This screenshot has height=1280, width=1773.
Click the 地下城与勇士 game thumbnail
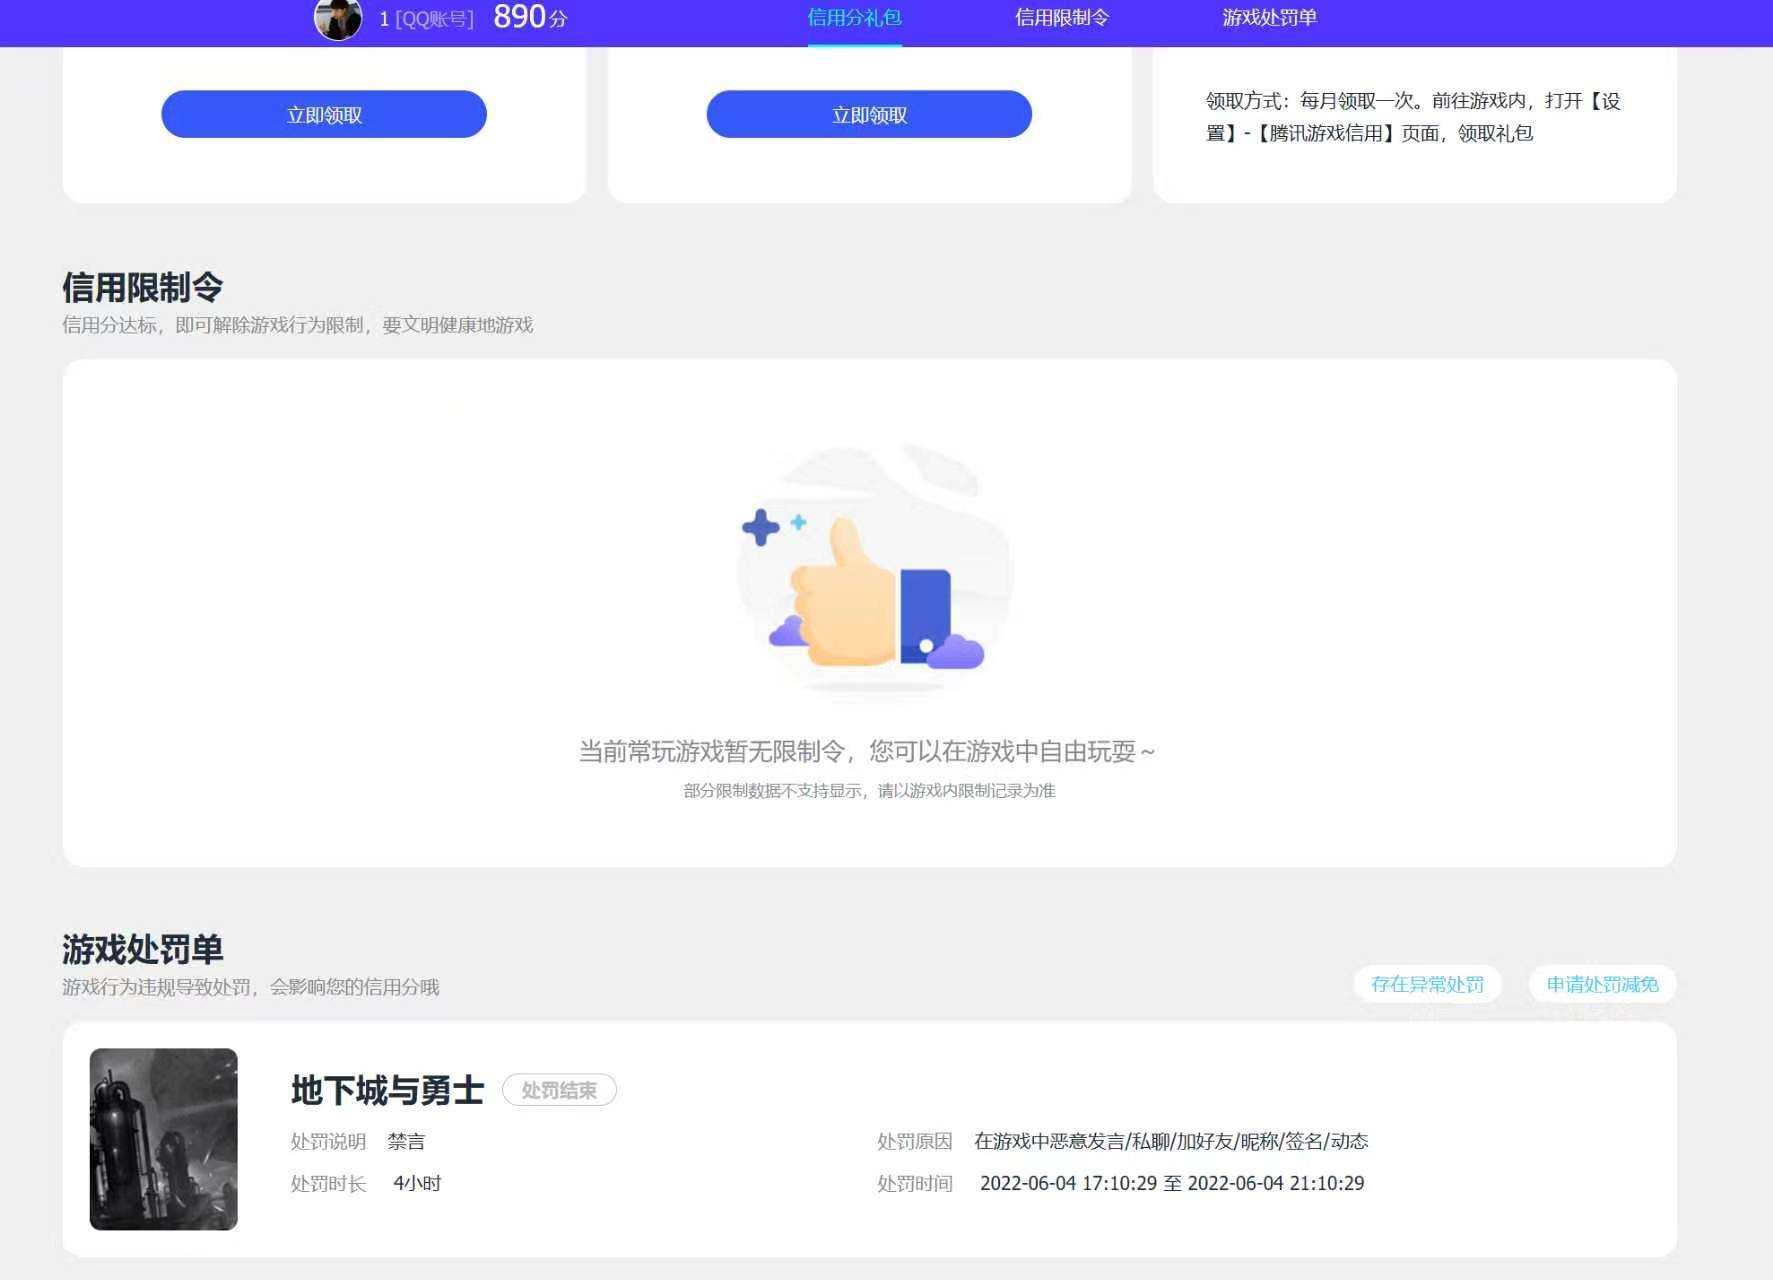coord(164,1139)
